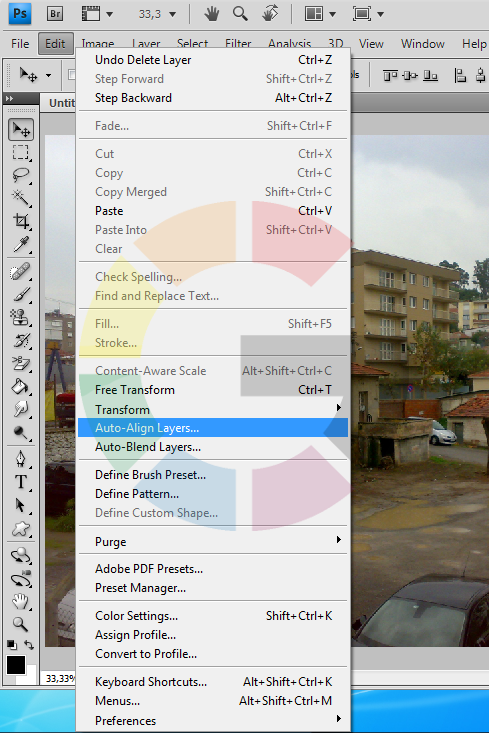Choose the Zoom tool in toolbox
The height and width of the screenshot is (733, 489).
click(21, 624)
